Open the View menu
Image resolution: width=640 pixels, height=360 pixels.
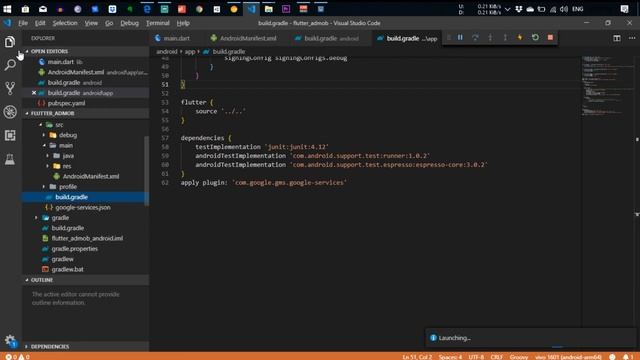[x=91, y=23]
